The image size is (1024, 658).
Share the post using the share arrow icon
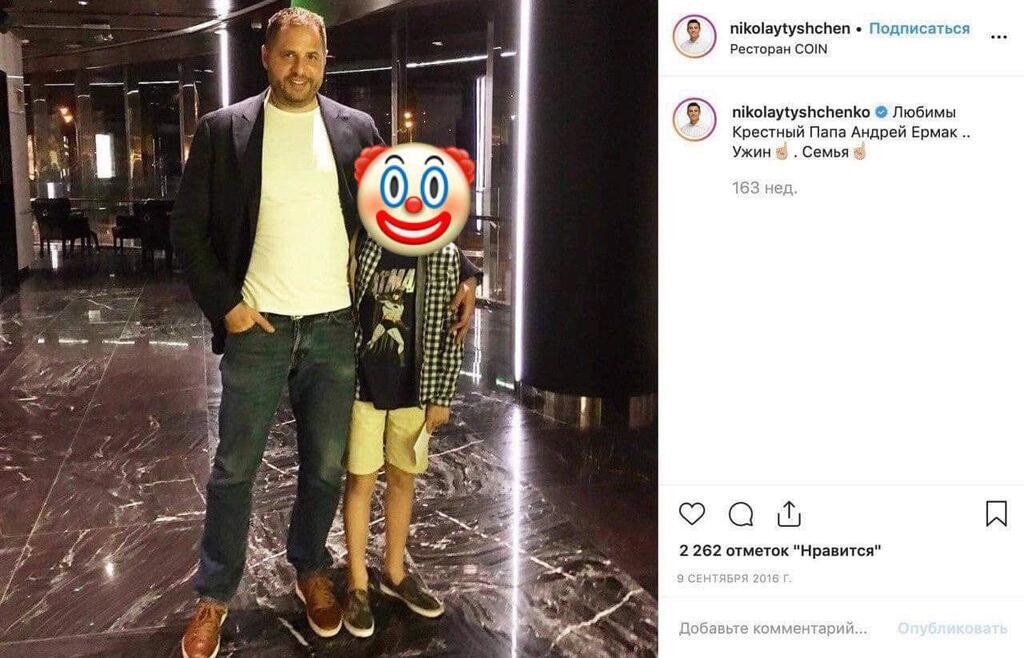[789, 514]
